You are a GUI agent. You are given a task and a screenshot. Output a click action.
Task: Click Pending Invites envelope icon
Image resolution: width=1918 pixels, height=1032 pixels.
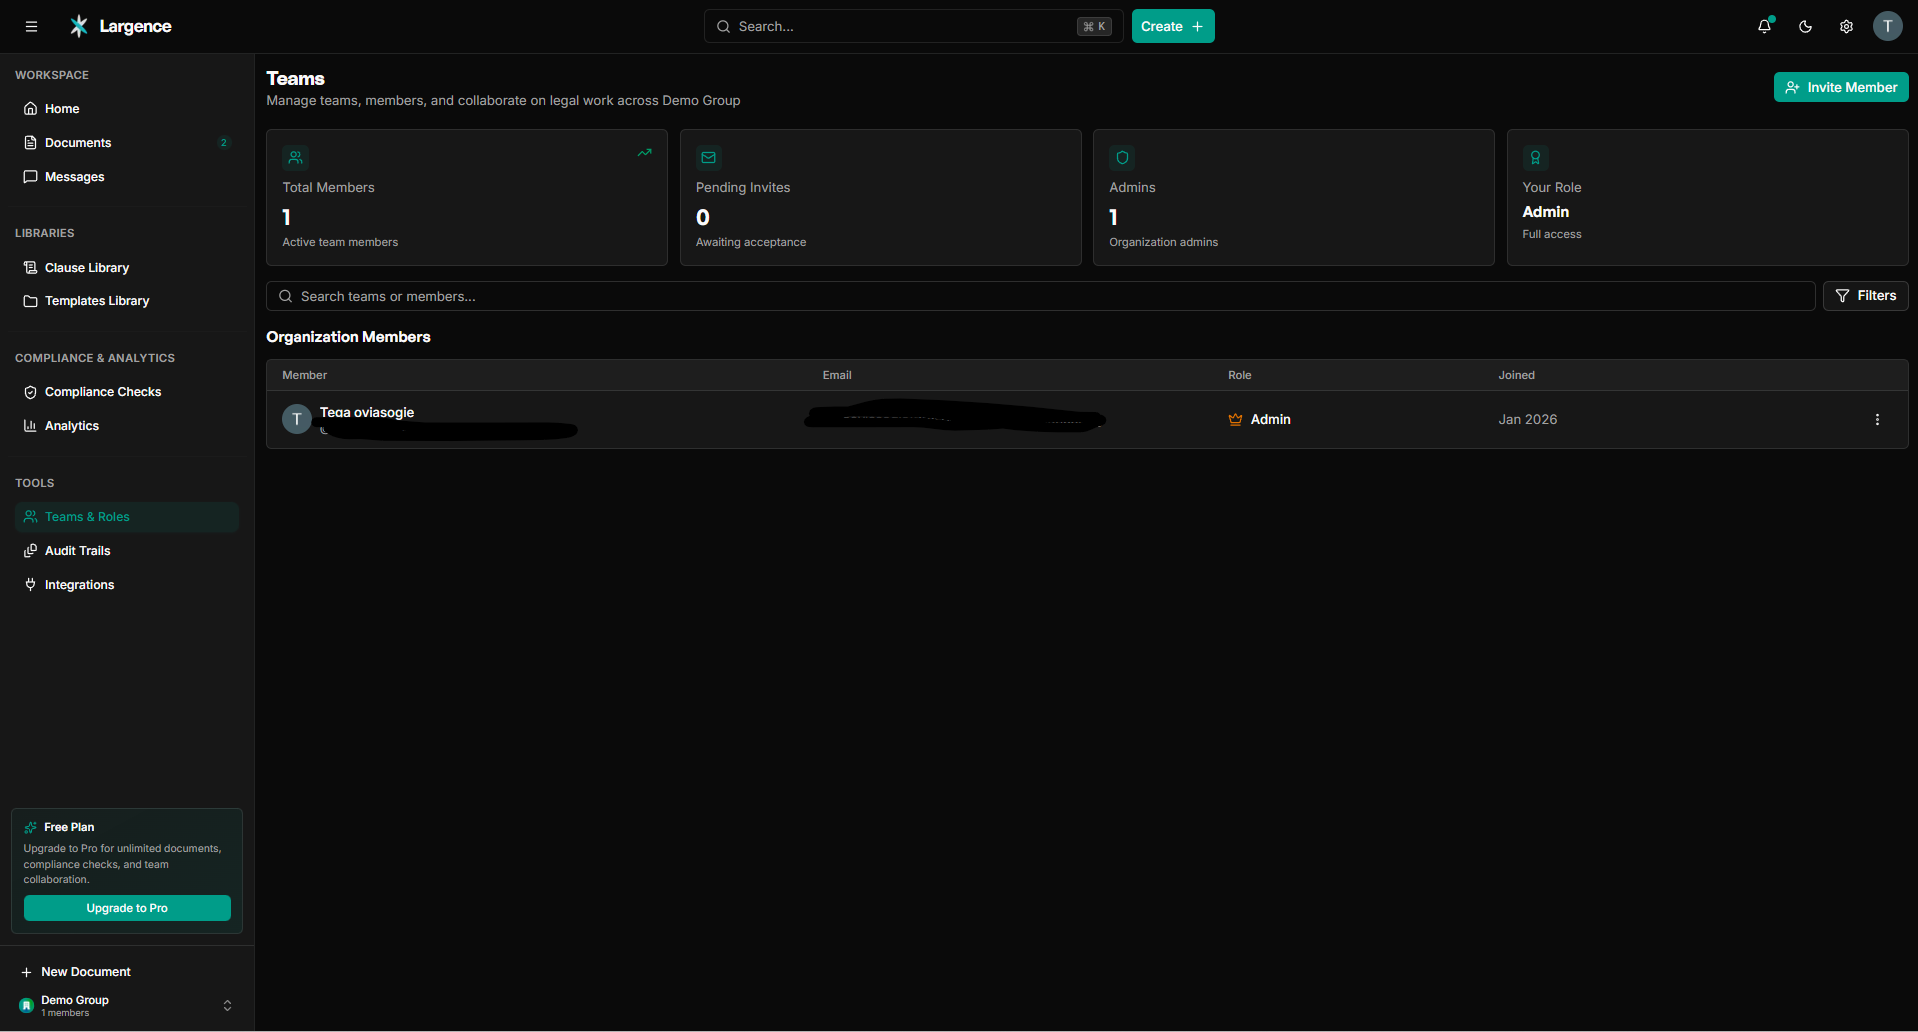tap(709, 158)
